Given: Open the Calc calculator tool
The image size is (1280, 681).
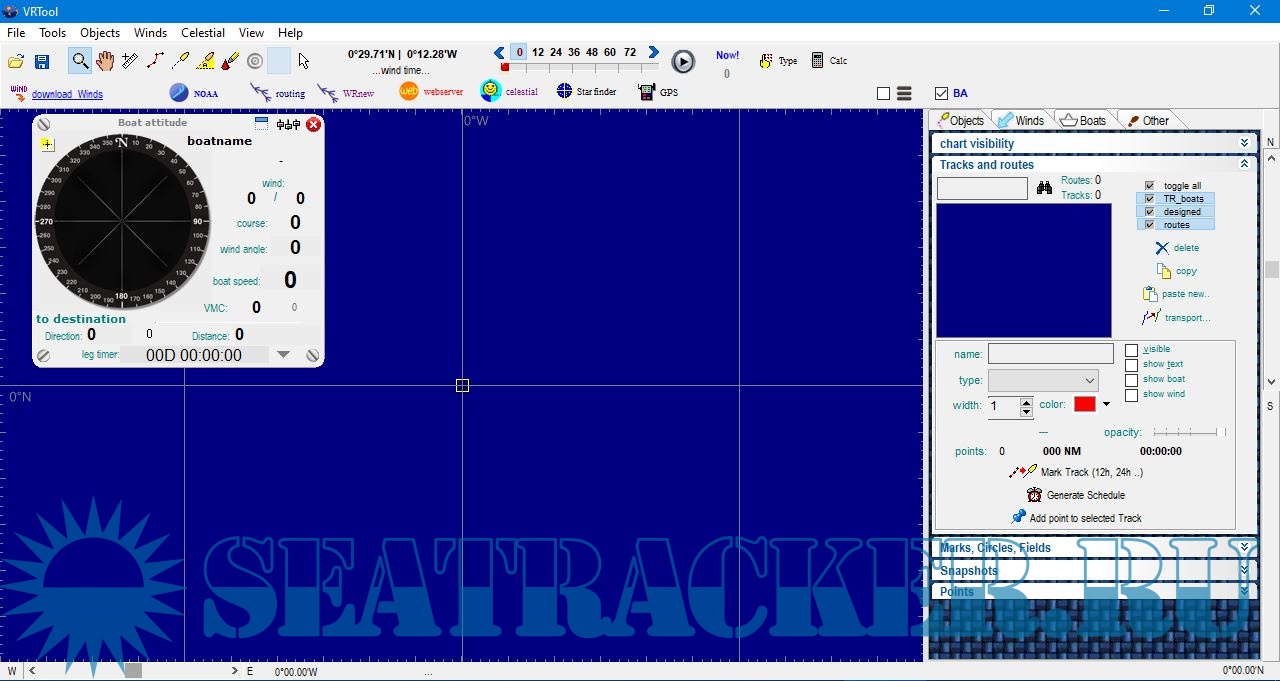Looking at the screenshot, I should click(829, 61).
